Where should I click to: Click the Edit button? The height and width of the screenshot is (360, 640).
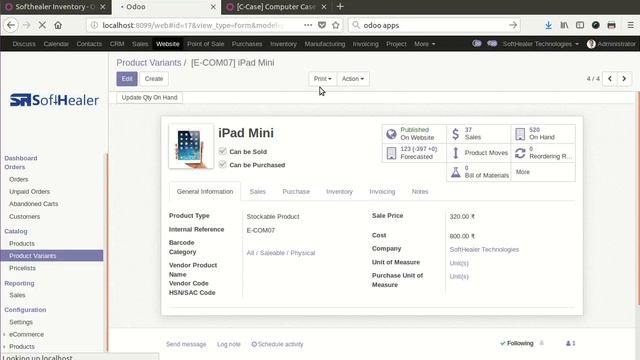click(x=127, y=79)
